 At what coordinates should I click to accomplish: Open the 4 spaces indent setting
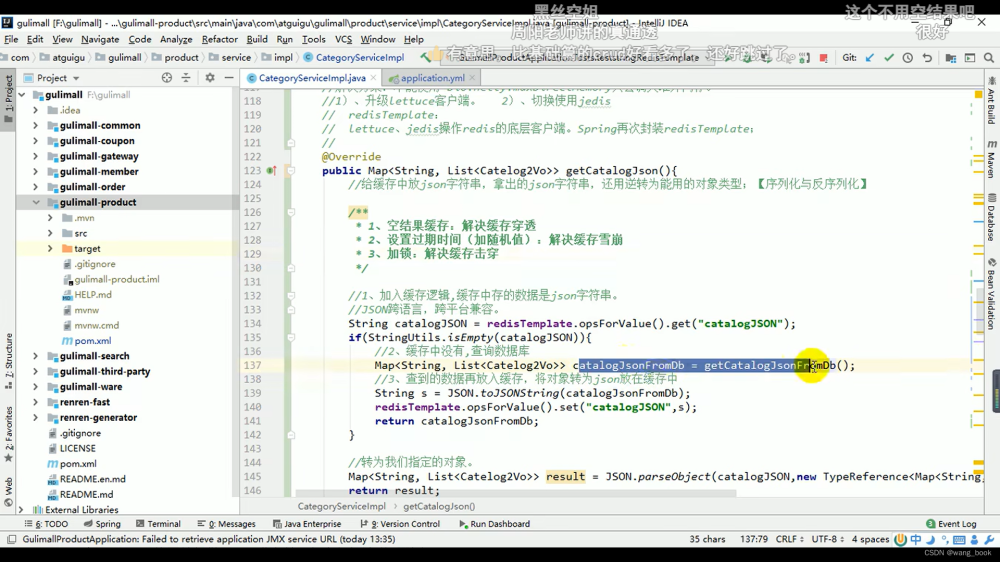tap(870, 539)
